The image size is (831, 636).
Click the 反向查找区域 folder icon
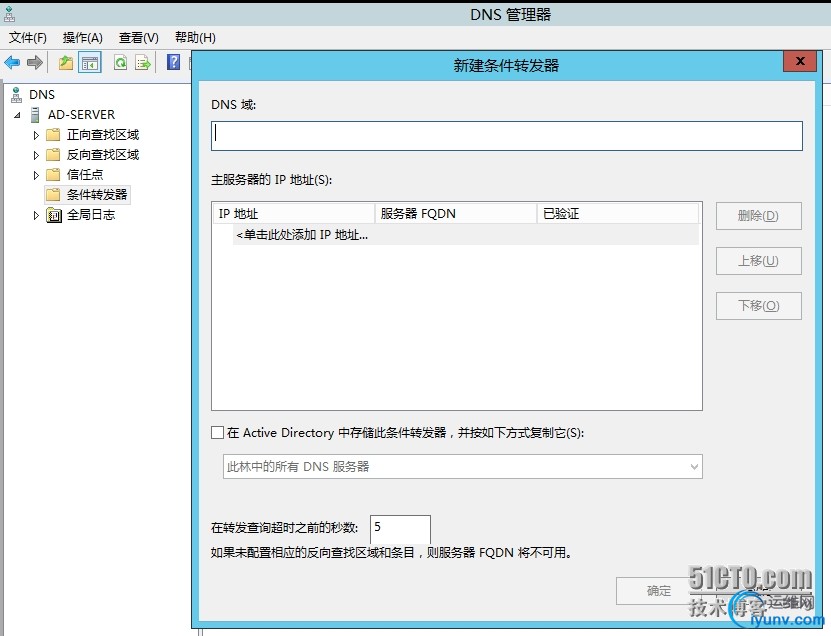coord(53,155)
